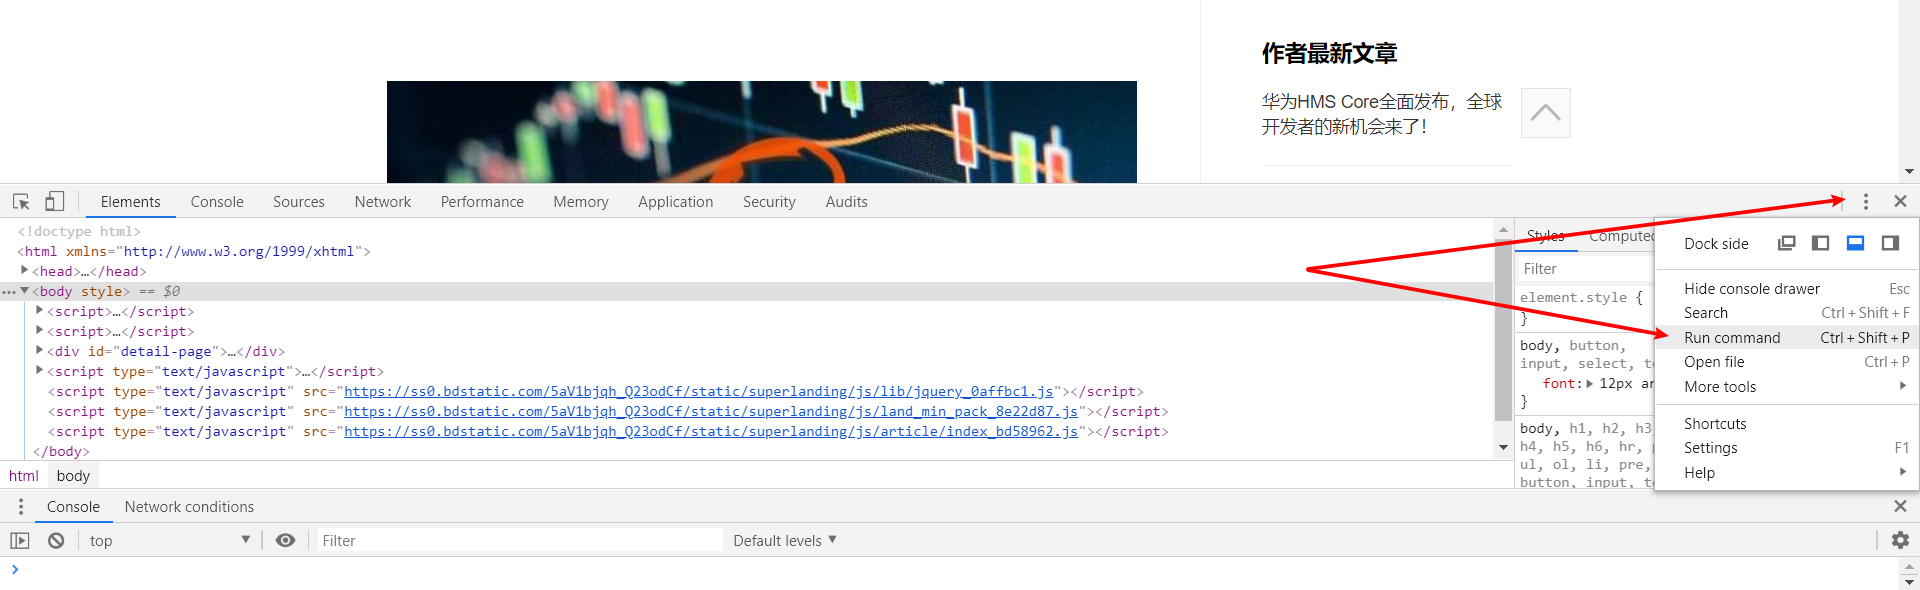Switch to the Styles pane tab
This screenshot has height=590, width=1920.
coord(1546,236)
